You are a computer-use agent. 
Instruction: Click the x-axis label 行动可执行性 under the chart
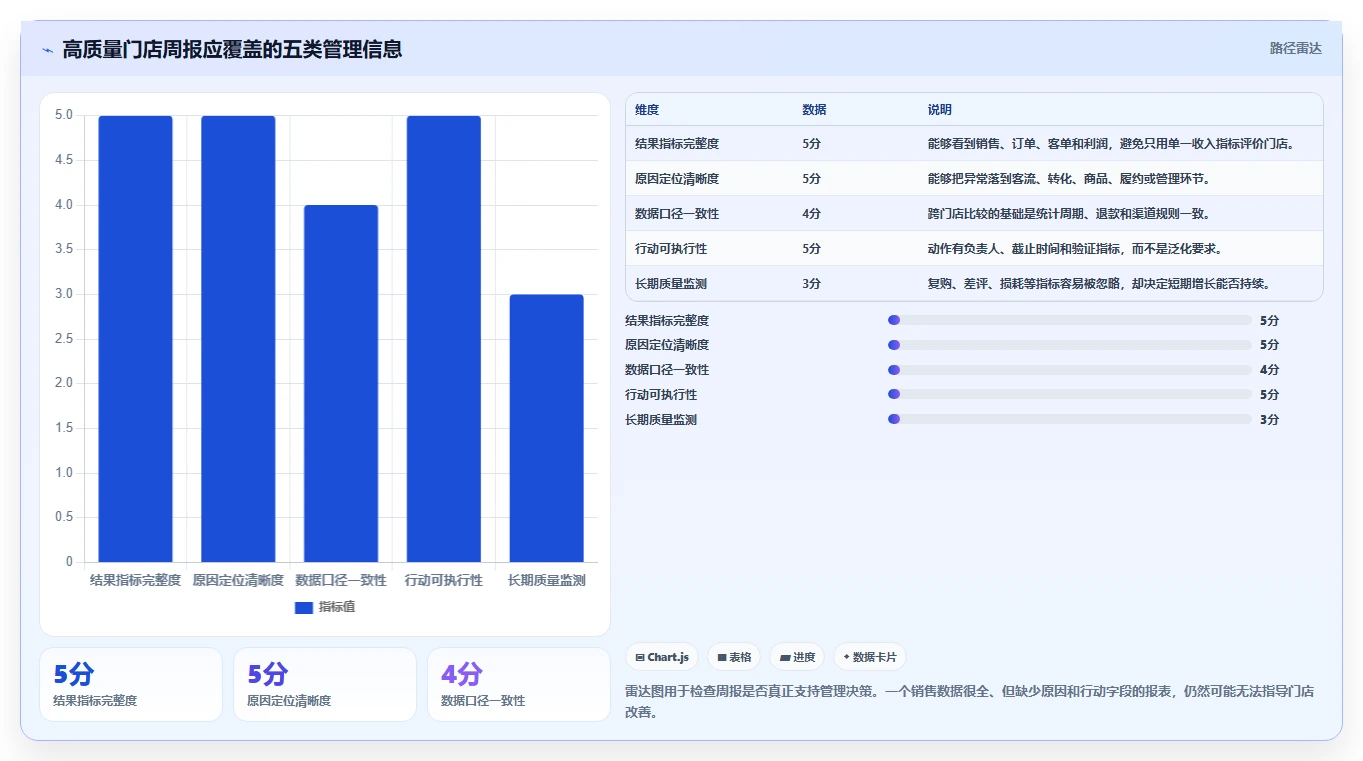pos(443,580)
